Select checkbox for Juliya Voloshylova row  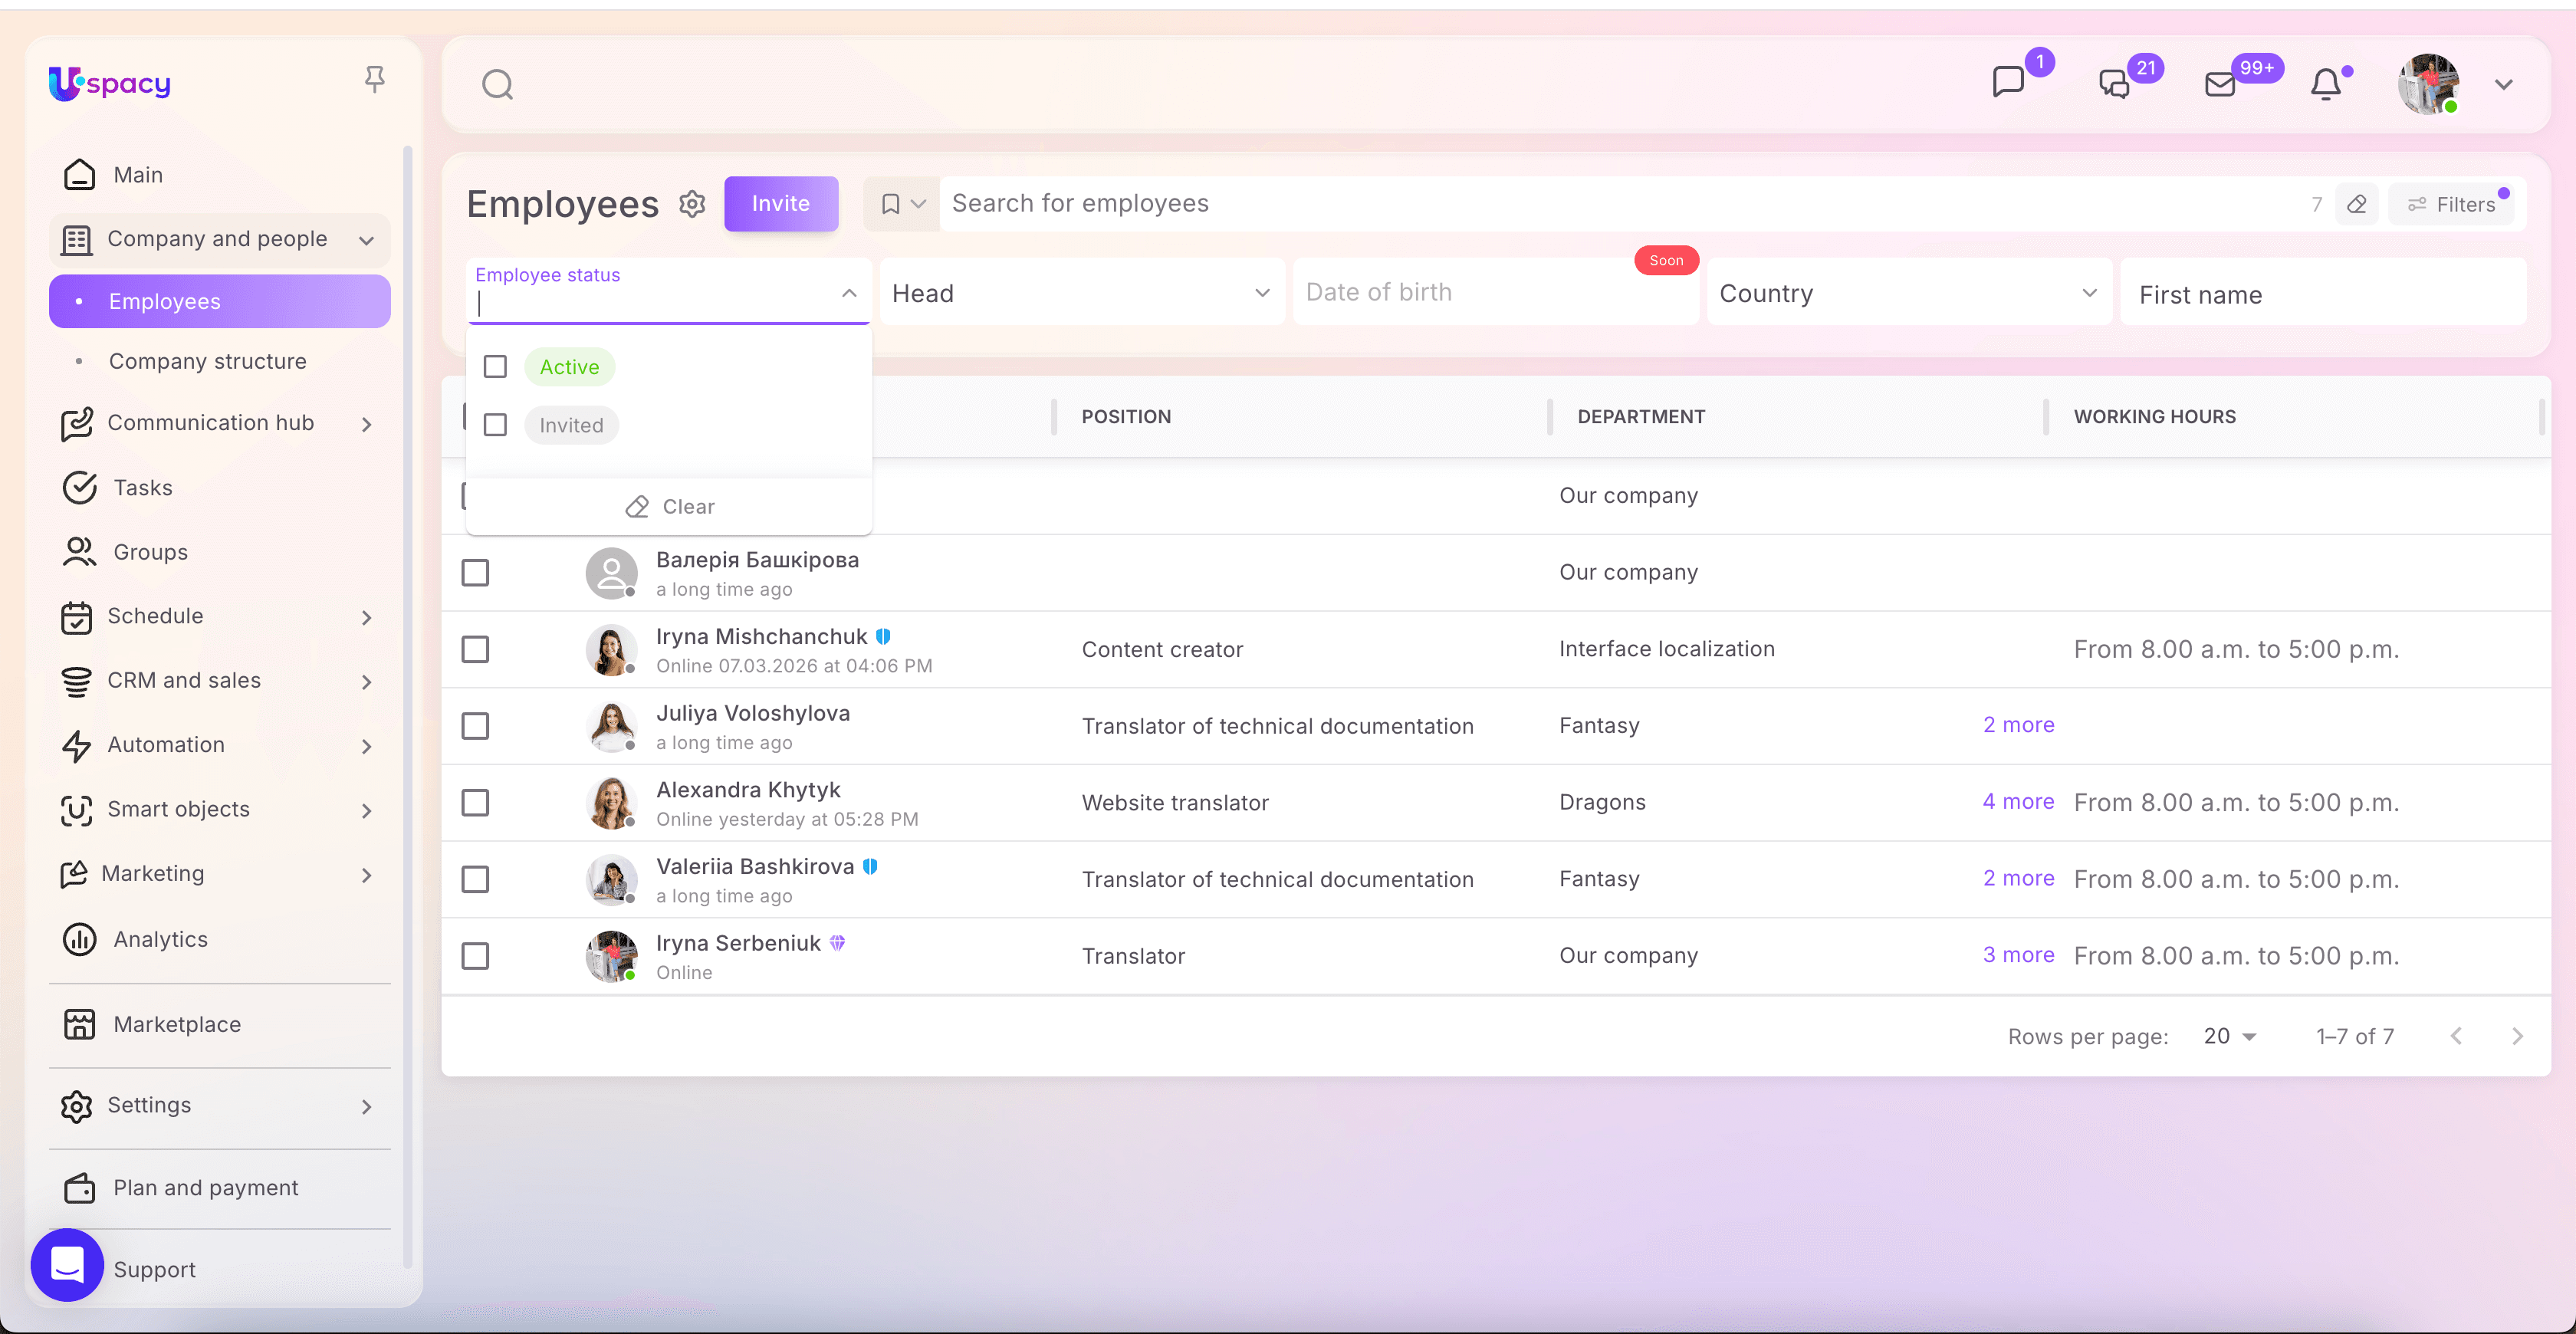[x=475, y=726]
